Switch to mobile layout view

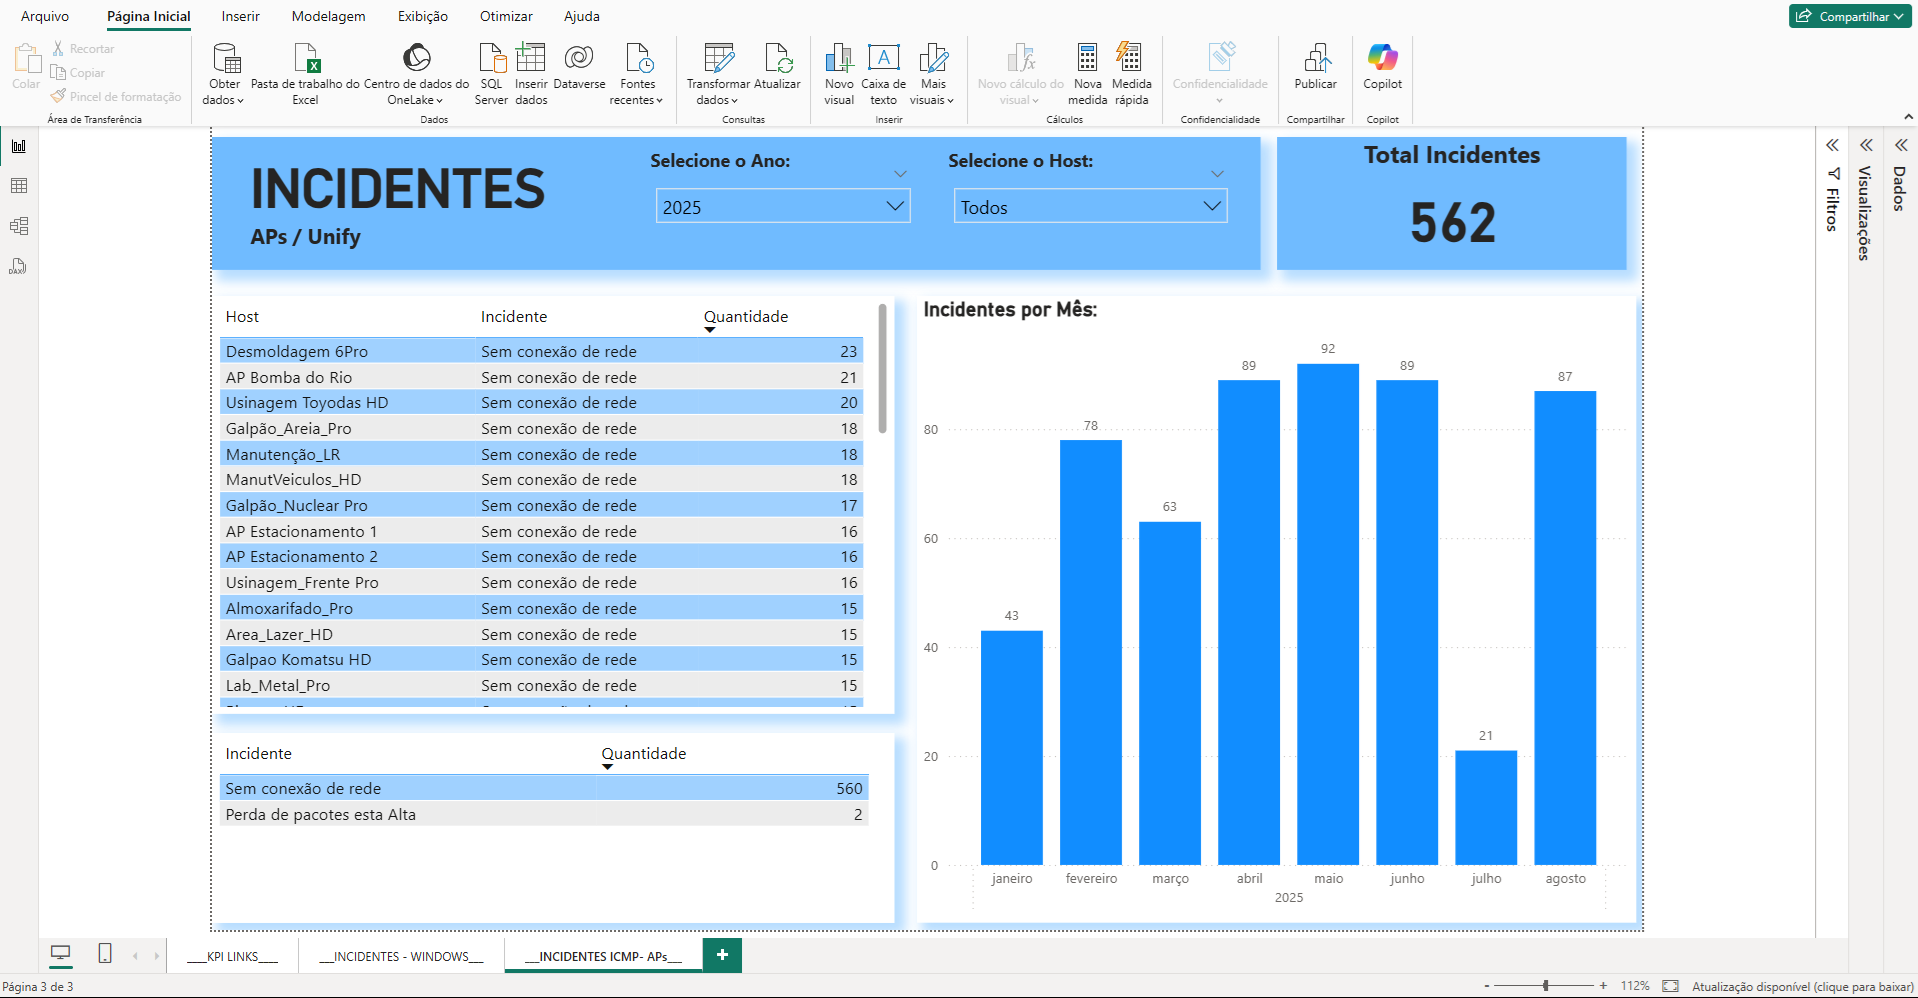click(x=104, y=955)
